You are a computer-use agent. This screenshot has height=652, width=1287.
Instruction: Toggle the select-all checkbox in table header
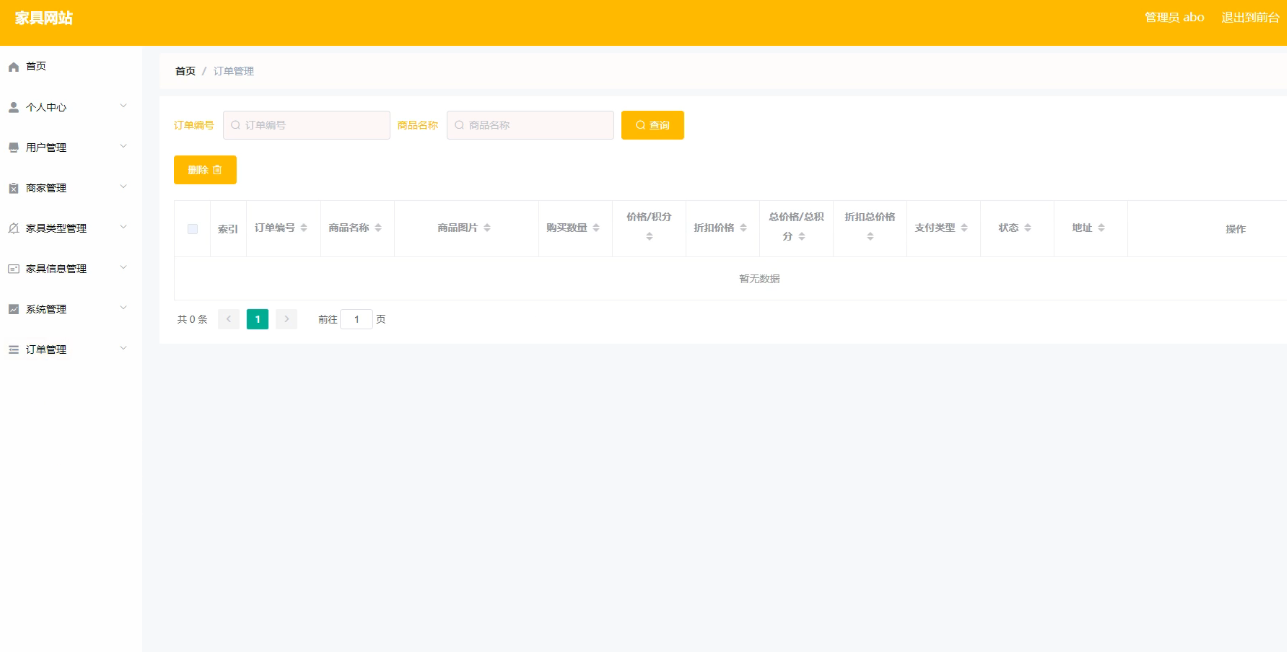coord(193,229)
